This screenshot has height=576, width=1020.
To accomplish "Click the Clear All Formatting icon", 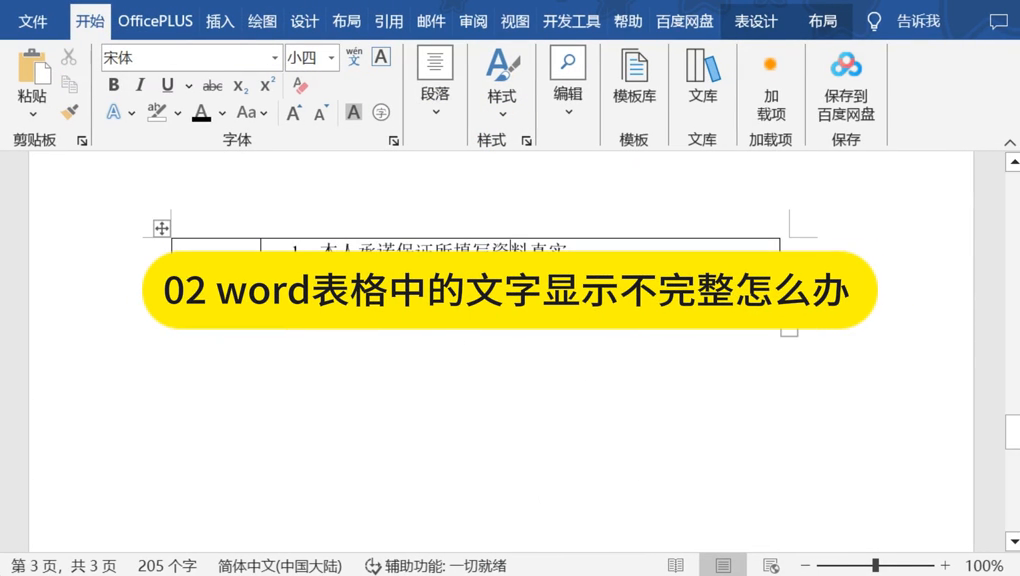I will coord(300,86).
